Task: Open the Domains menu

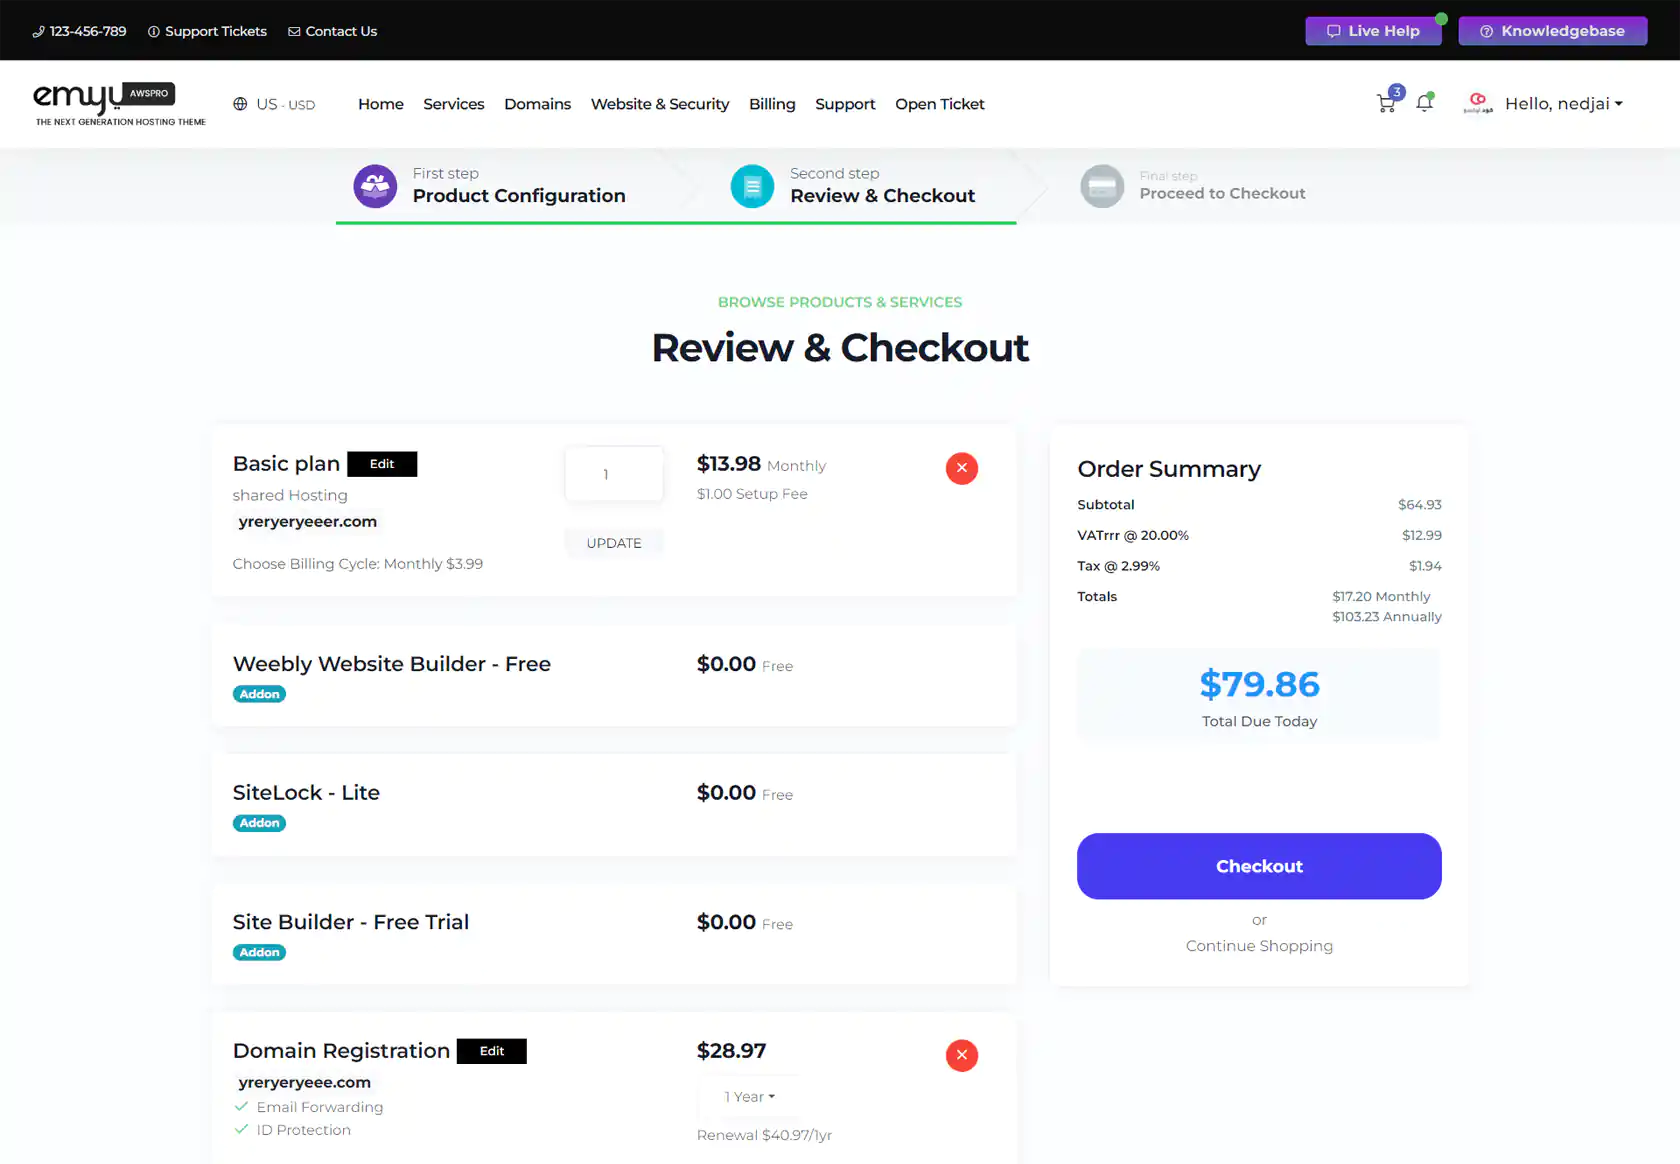Action: coord(537,104)
